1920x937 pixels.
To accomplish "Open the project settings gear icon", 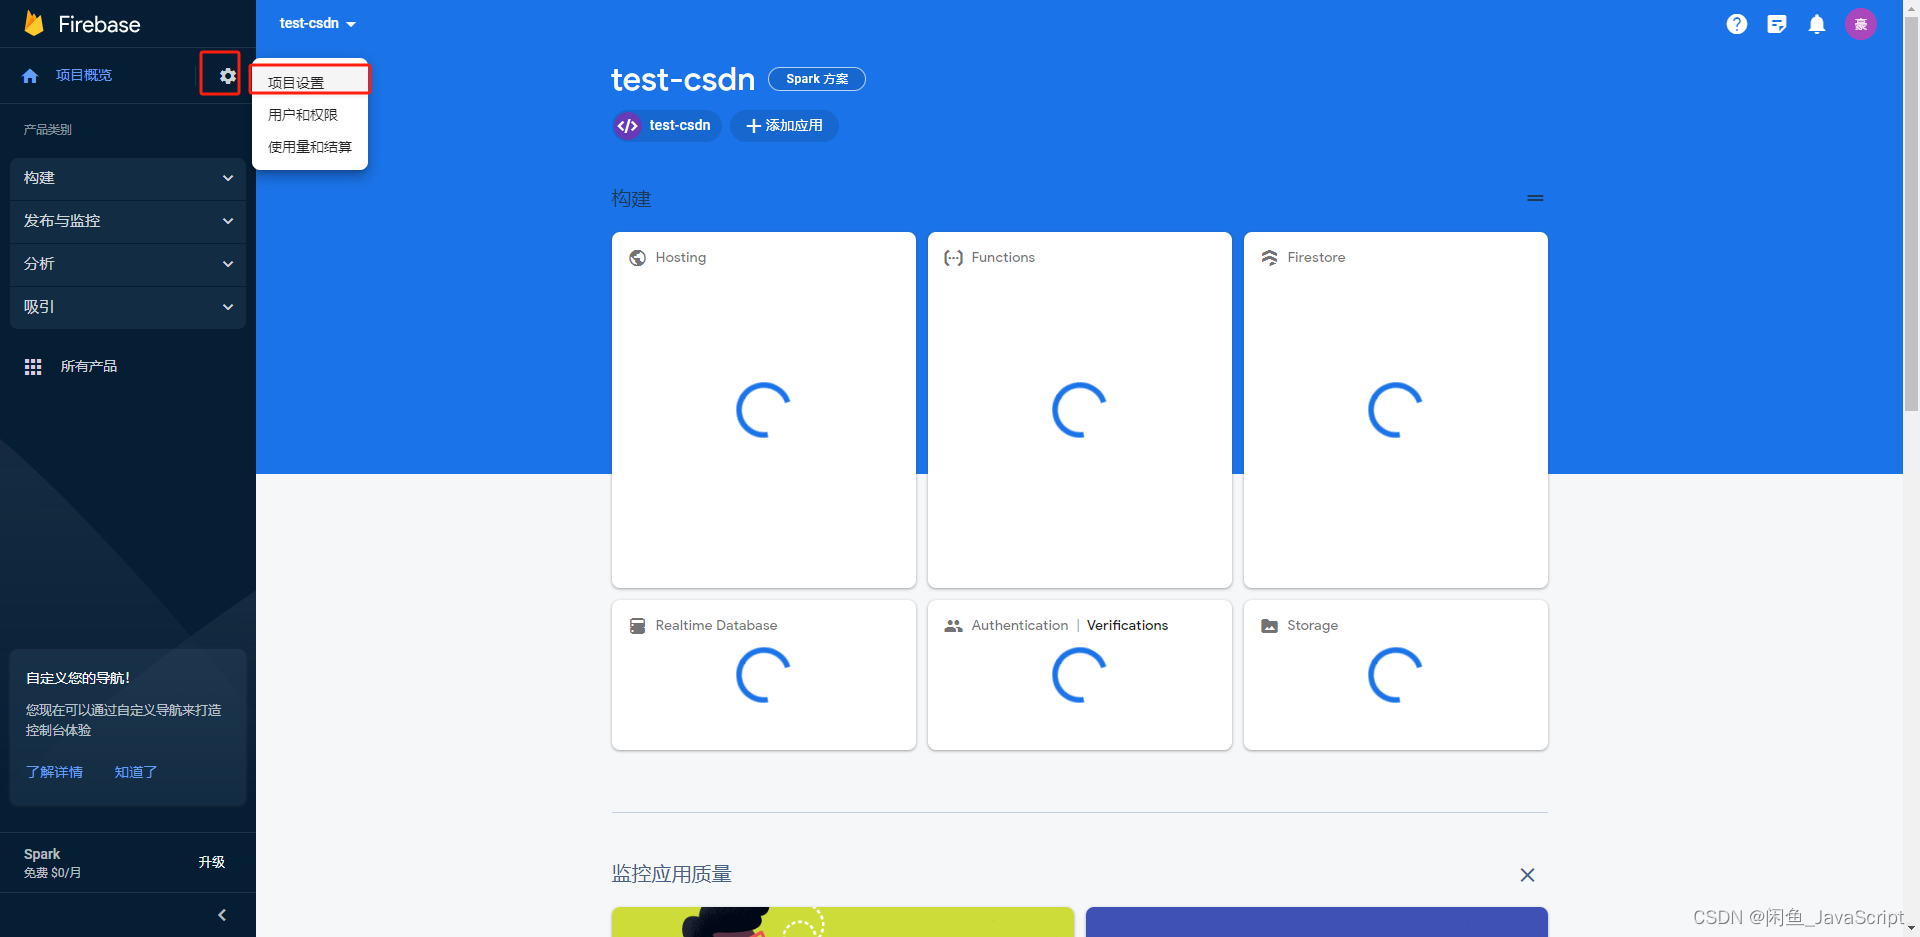I will 228,76.
